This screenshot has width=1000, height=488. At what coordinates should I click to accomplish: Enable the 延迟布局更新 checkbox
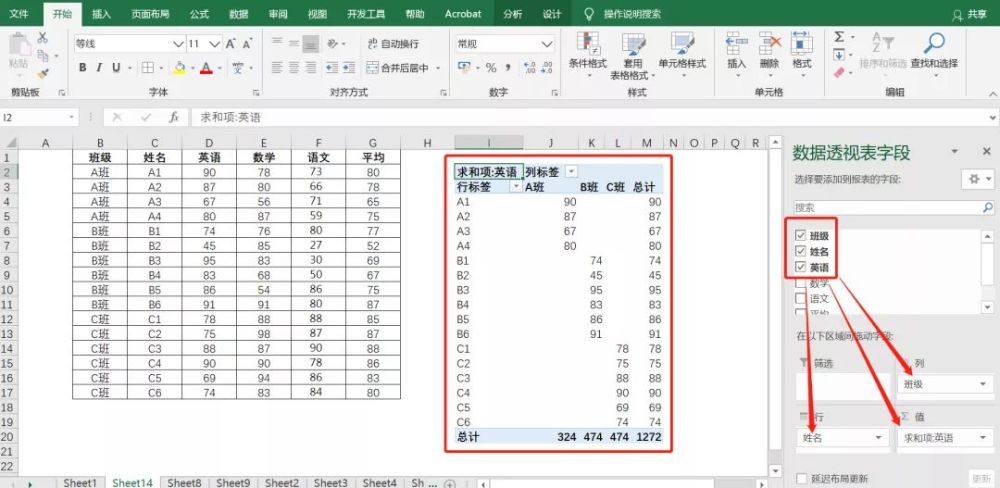(802, 478)
